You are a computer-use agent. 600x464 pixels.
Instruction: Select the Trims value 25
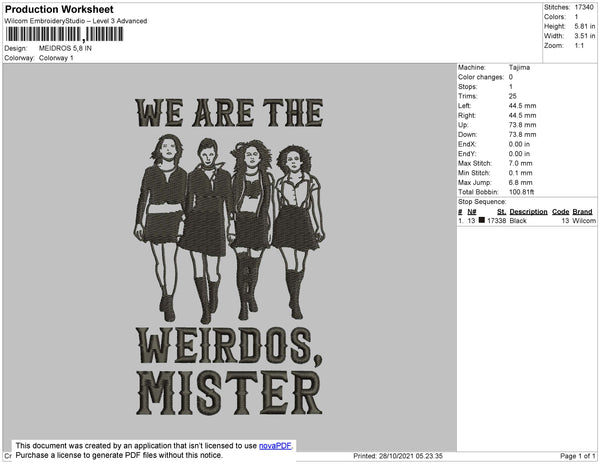point(512,96)
